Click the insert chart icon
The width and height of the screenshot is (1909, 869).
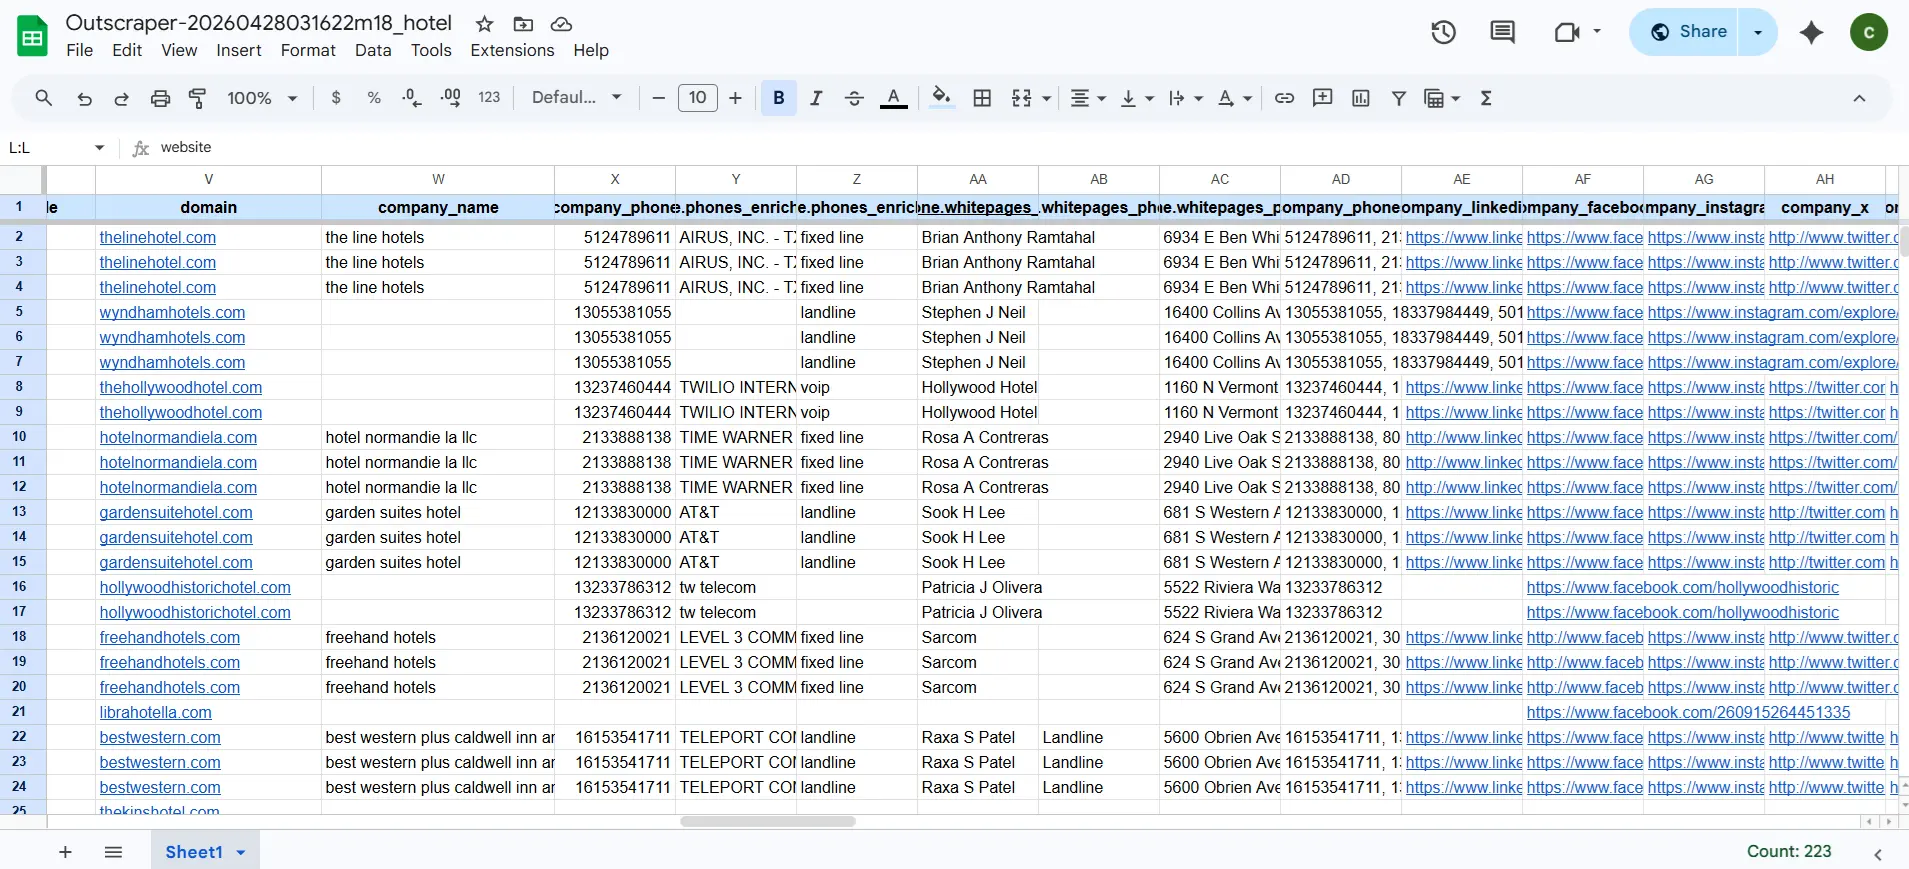tap(1360, 98)
